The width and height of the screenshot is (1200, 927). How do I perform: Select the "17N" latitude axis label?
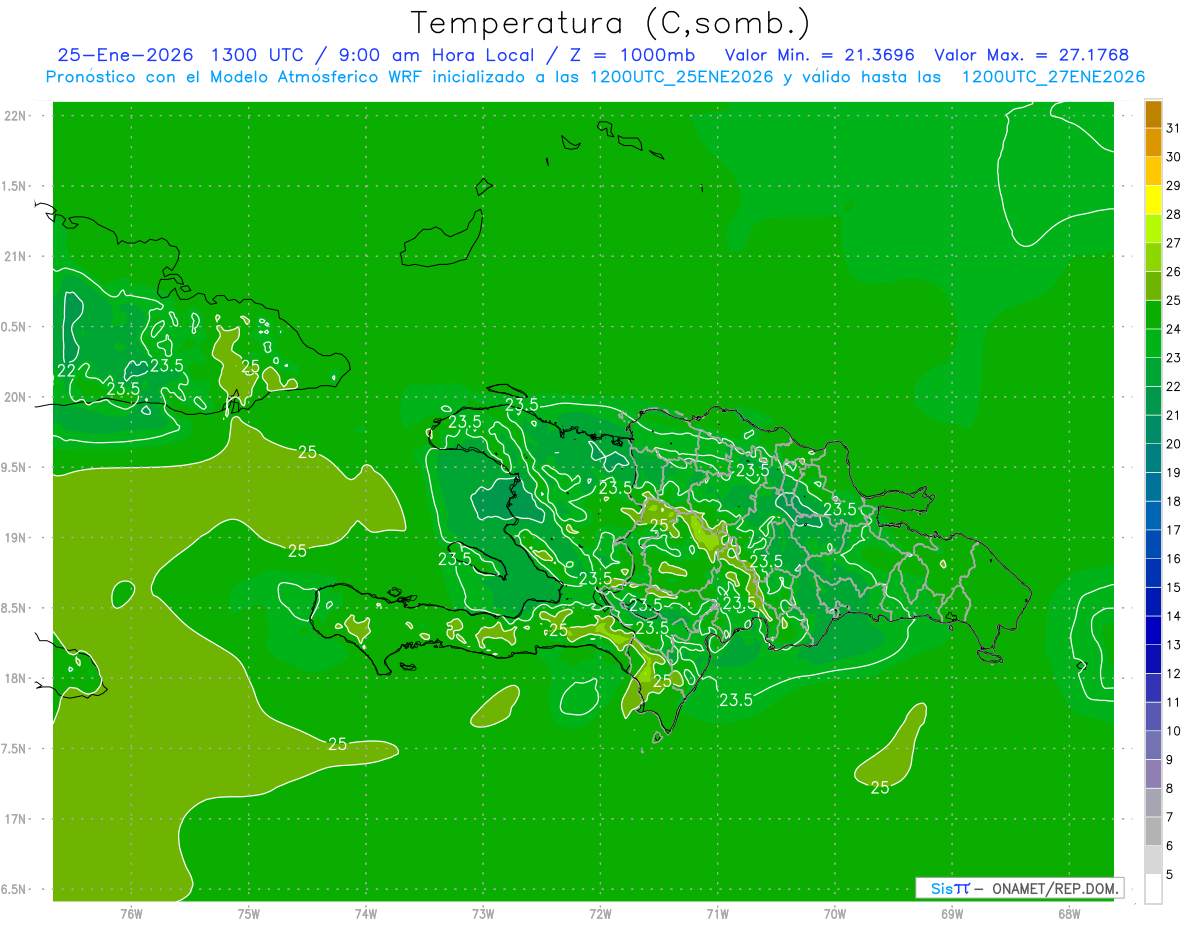tap(15, 820)
